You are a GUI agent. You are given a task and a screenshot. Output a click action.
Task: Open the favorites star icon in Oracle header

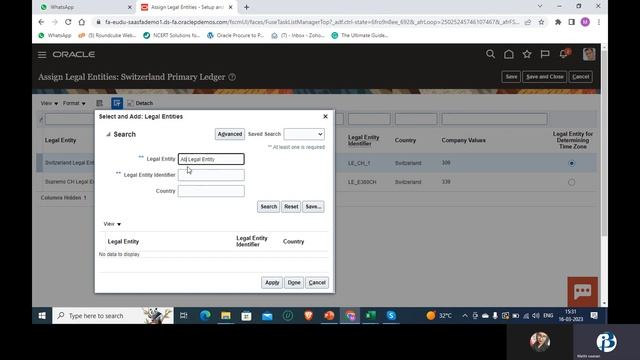[527, 54]
